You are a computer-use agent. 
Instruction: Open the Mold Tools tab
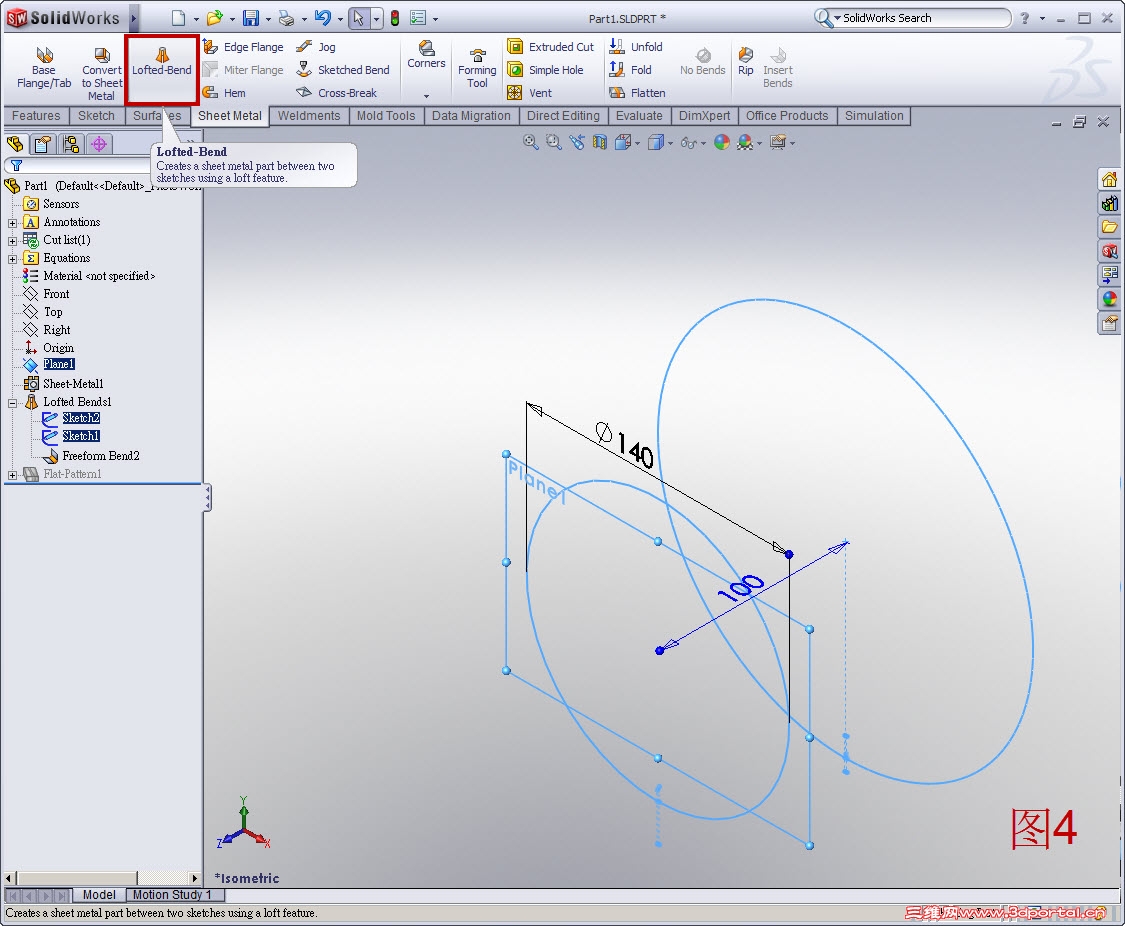pyautogui.click(x=386, y=116)
